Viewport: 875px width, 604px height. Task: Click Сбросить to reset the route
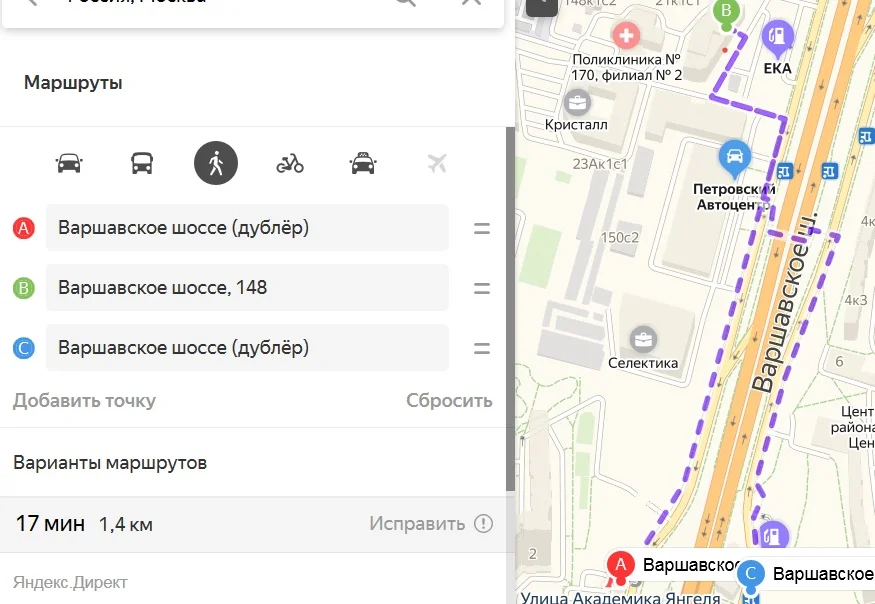pyautogui.click(x=449, y=401)
